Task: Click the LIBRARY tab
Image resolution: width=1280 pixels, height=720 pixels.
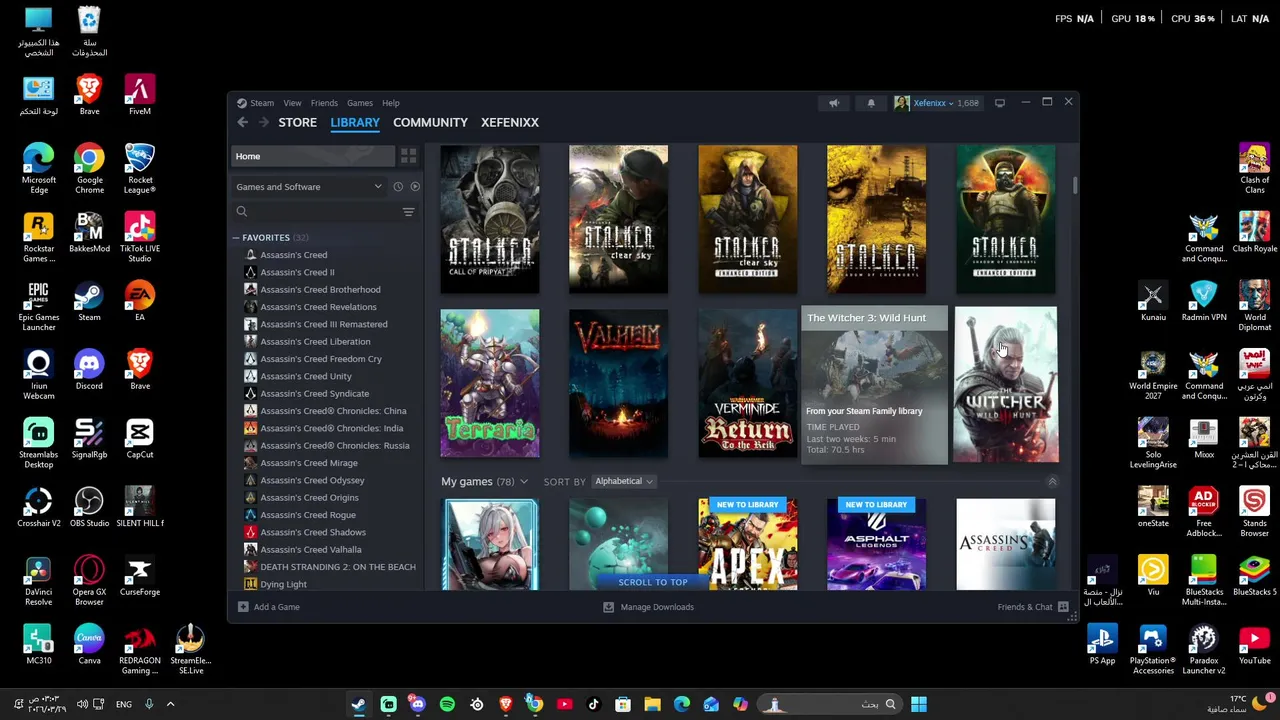Action: [x=355, y=122]
